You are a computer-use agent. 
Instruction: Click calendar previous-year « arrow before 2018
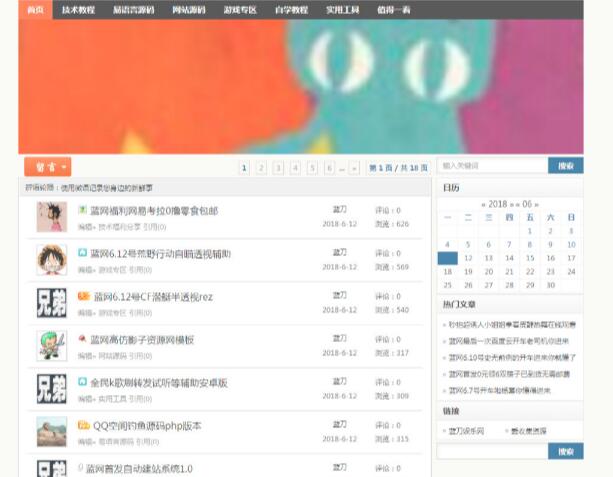pyautogui.click(x=483, y=204)
